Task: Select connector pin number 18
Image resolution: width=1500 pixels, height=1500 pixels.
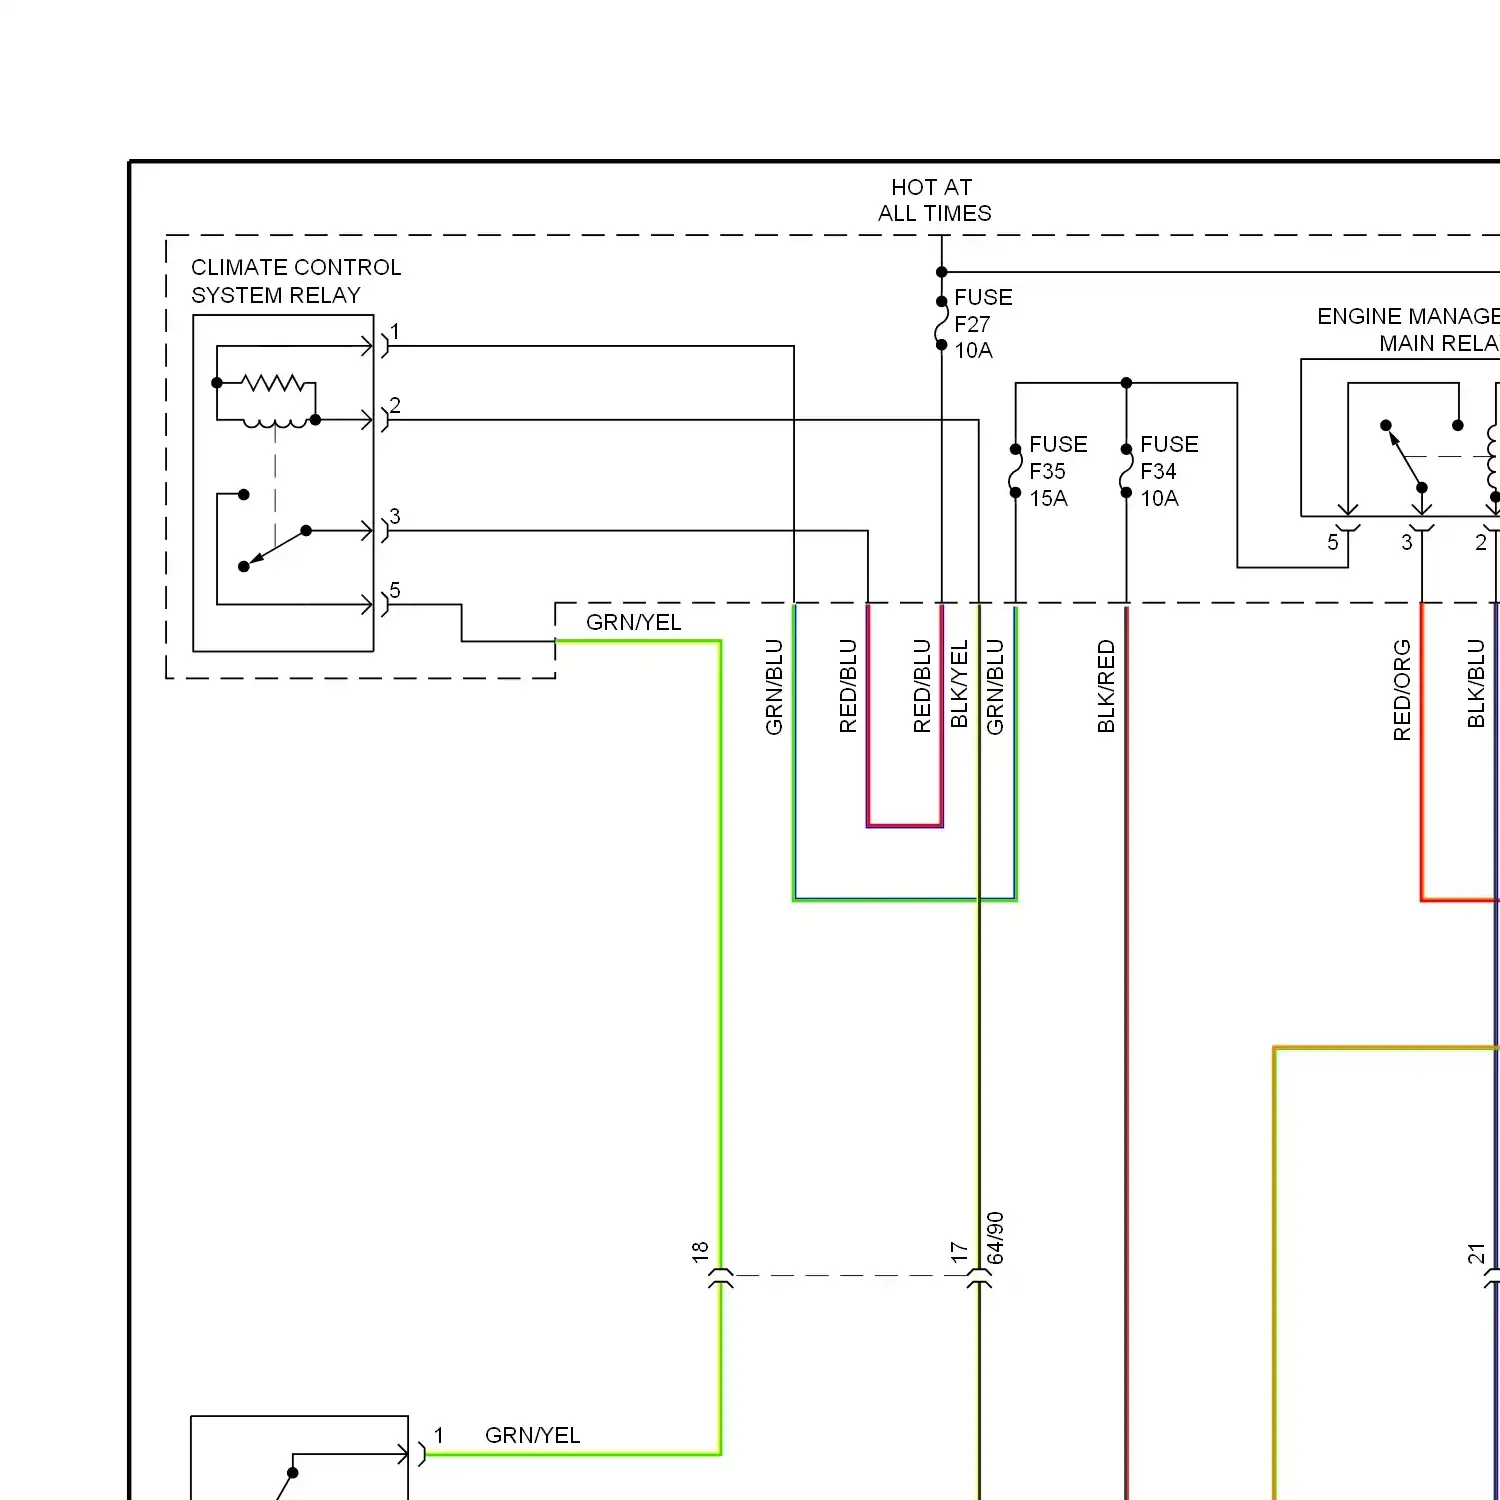Action: pos(700,1250)
